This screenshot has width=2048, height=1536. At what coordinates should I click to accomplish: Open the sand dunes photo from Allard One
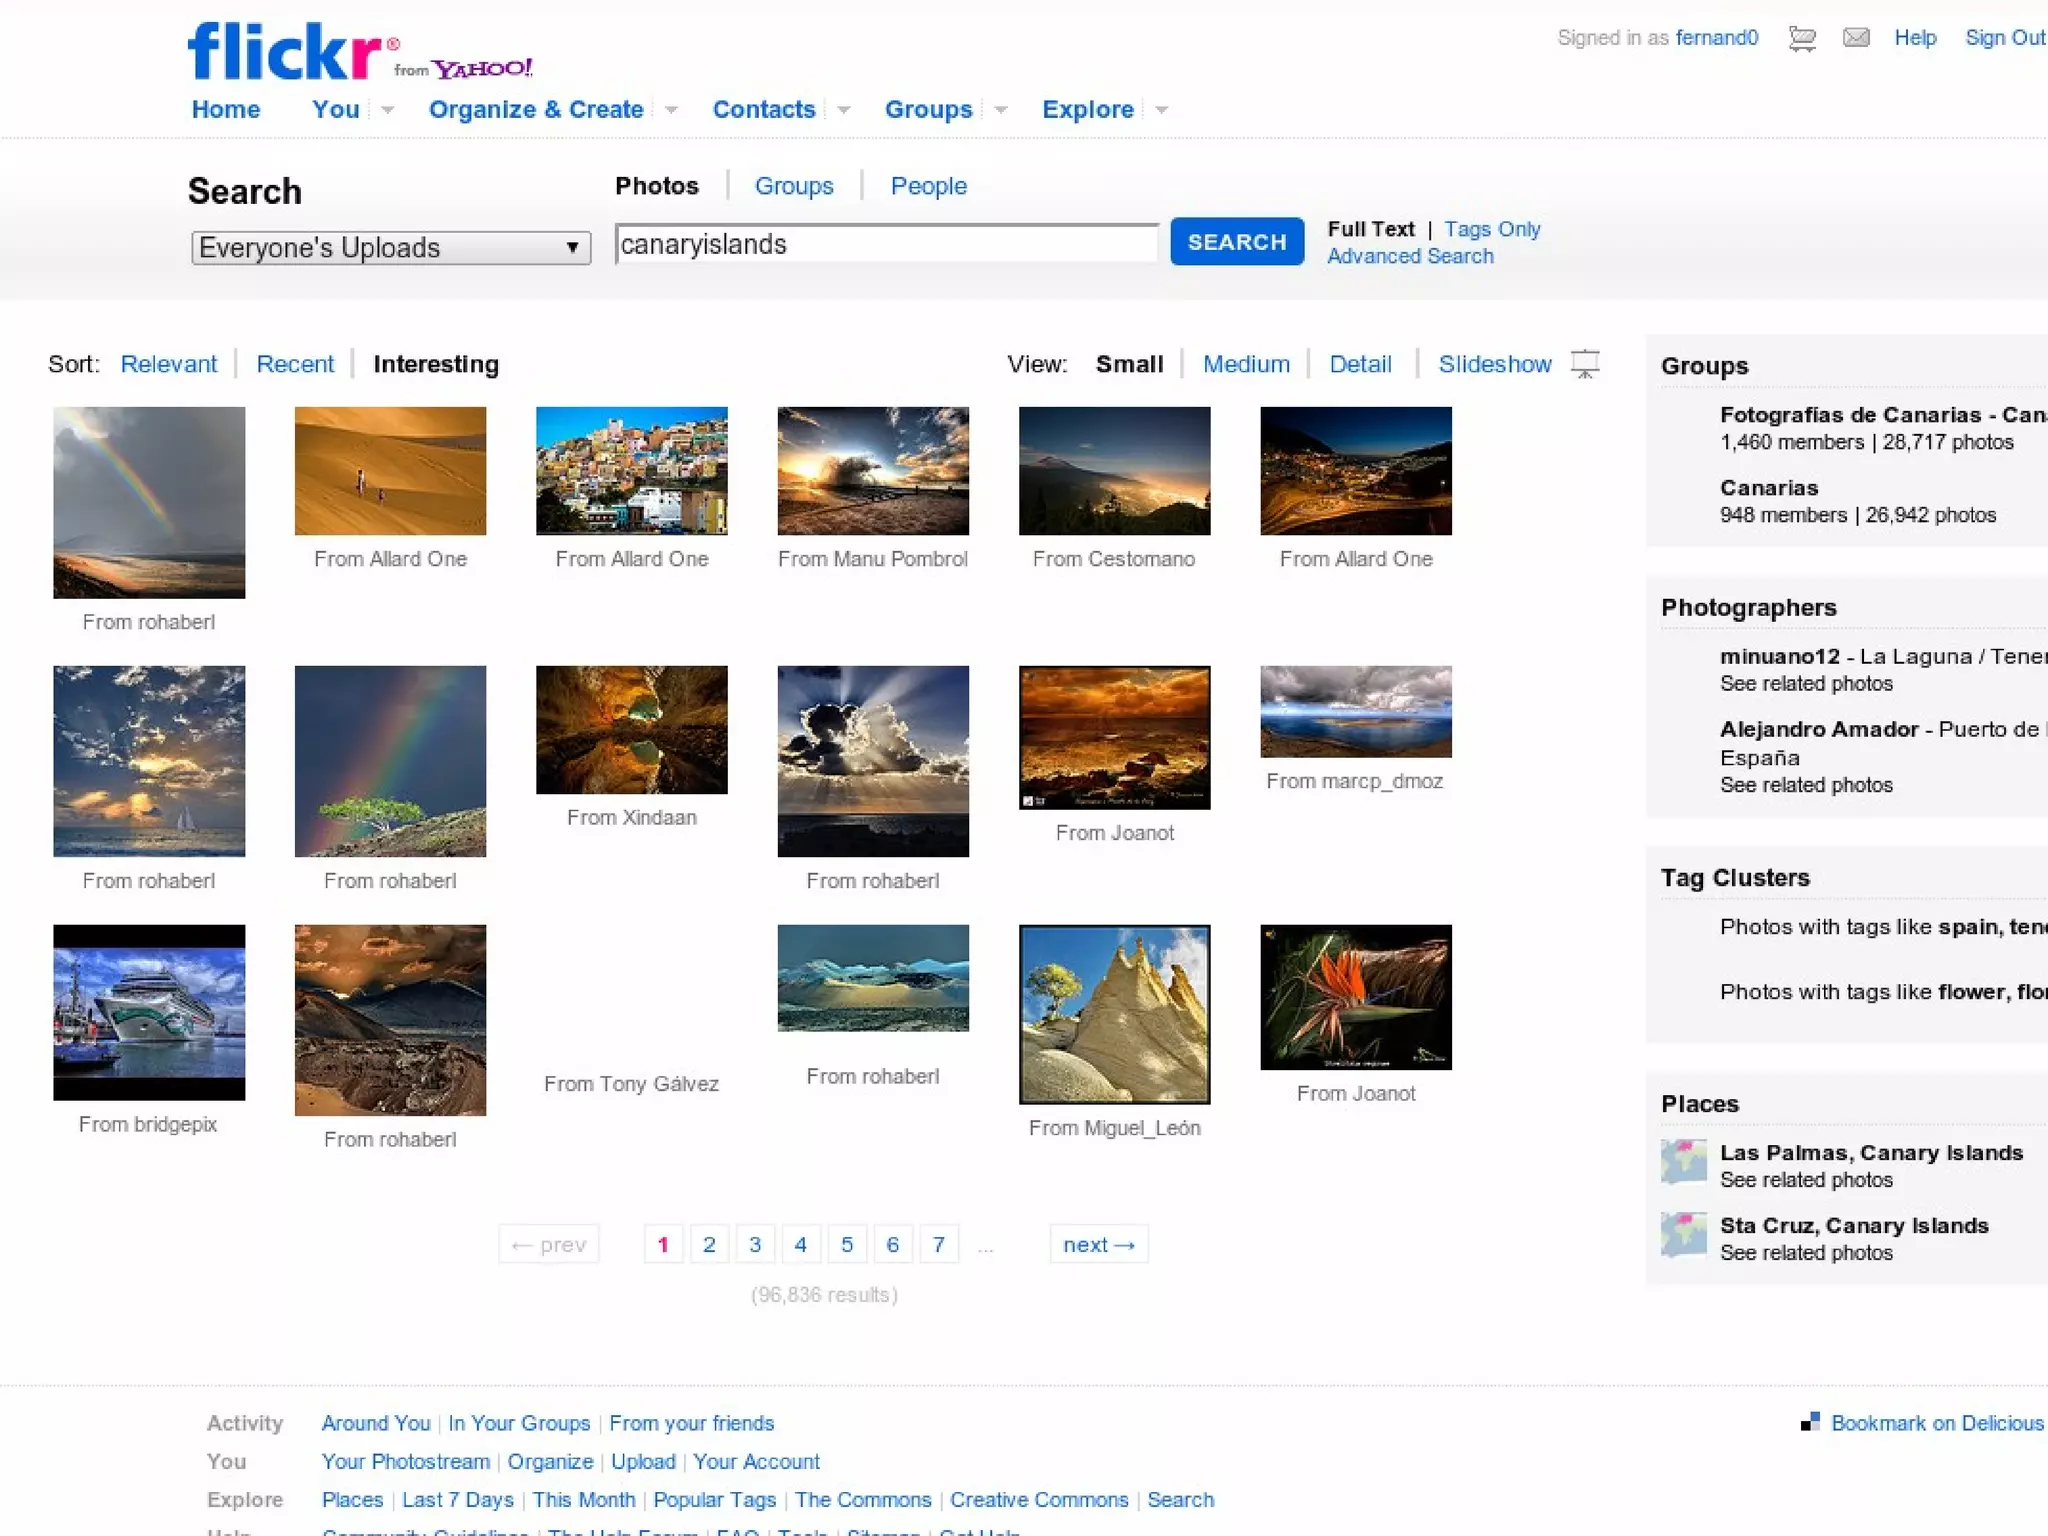coord(390,470)
